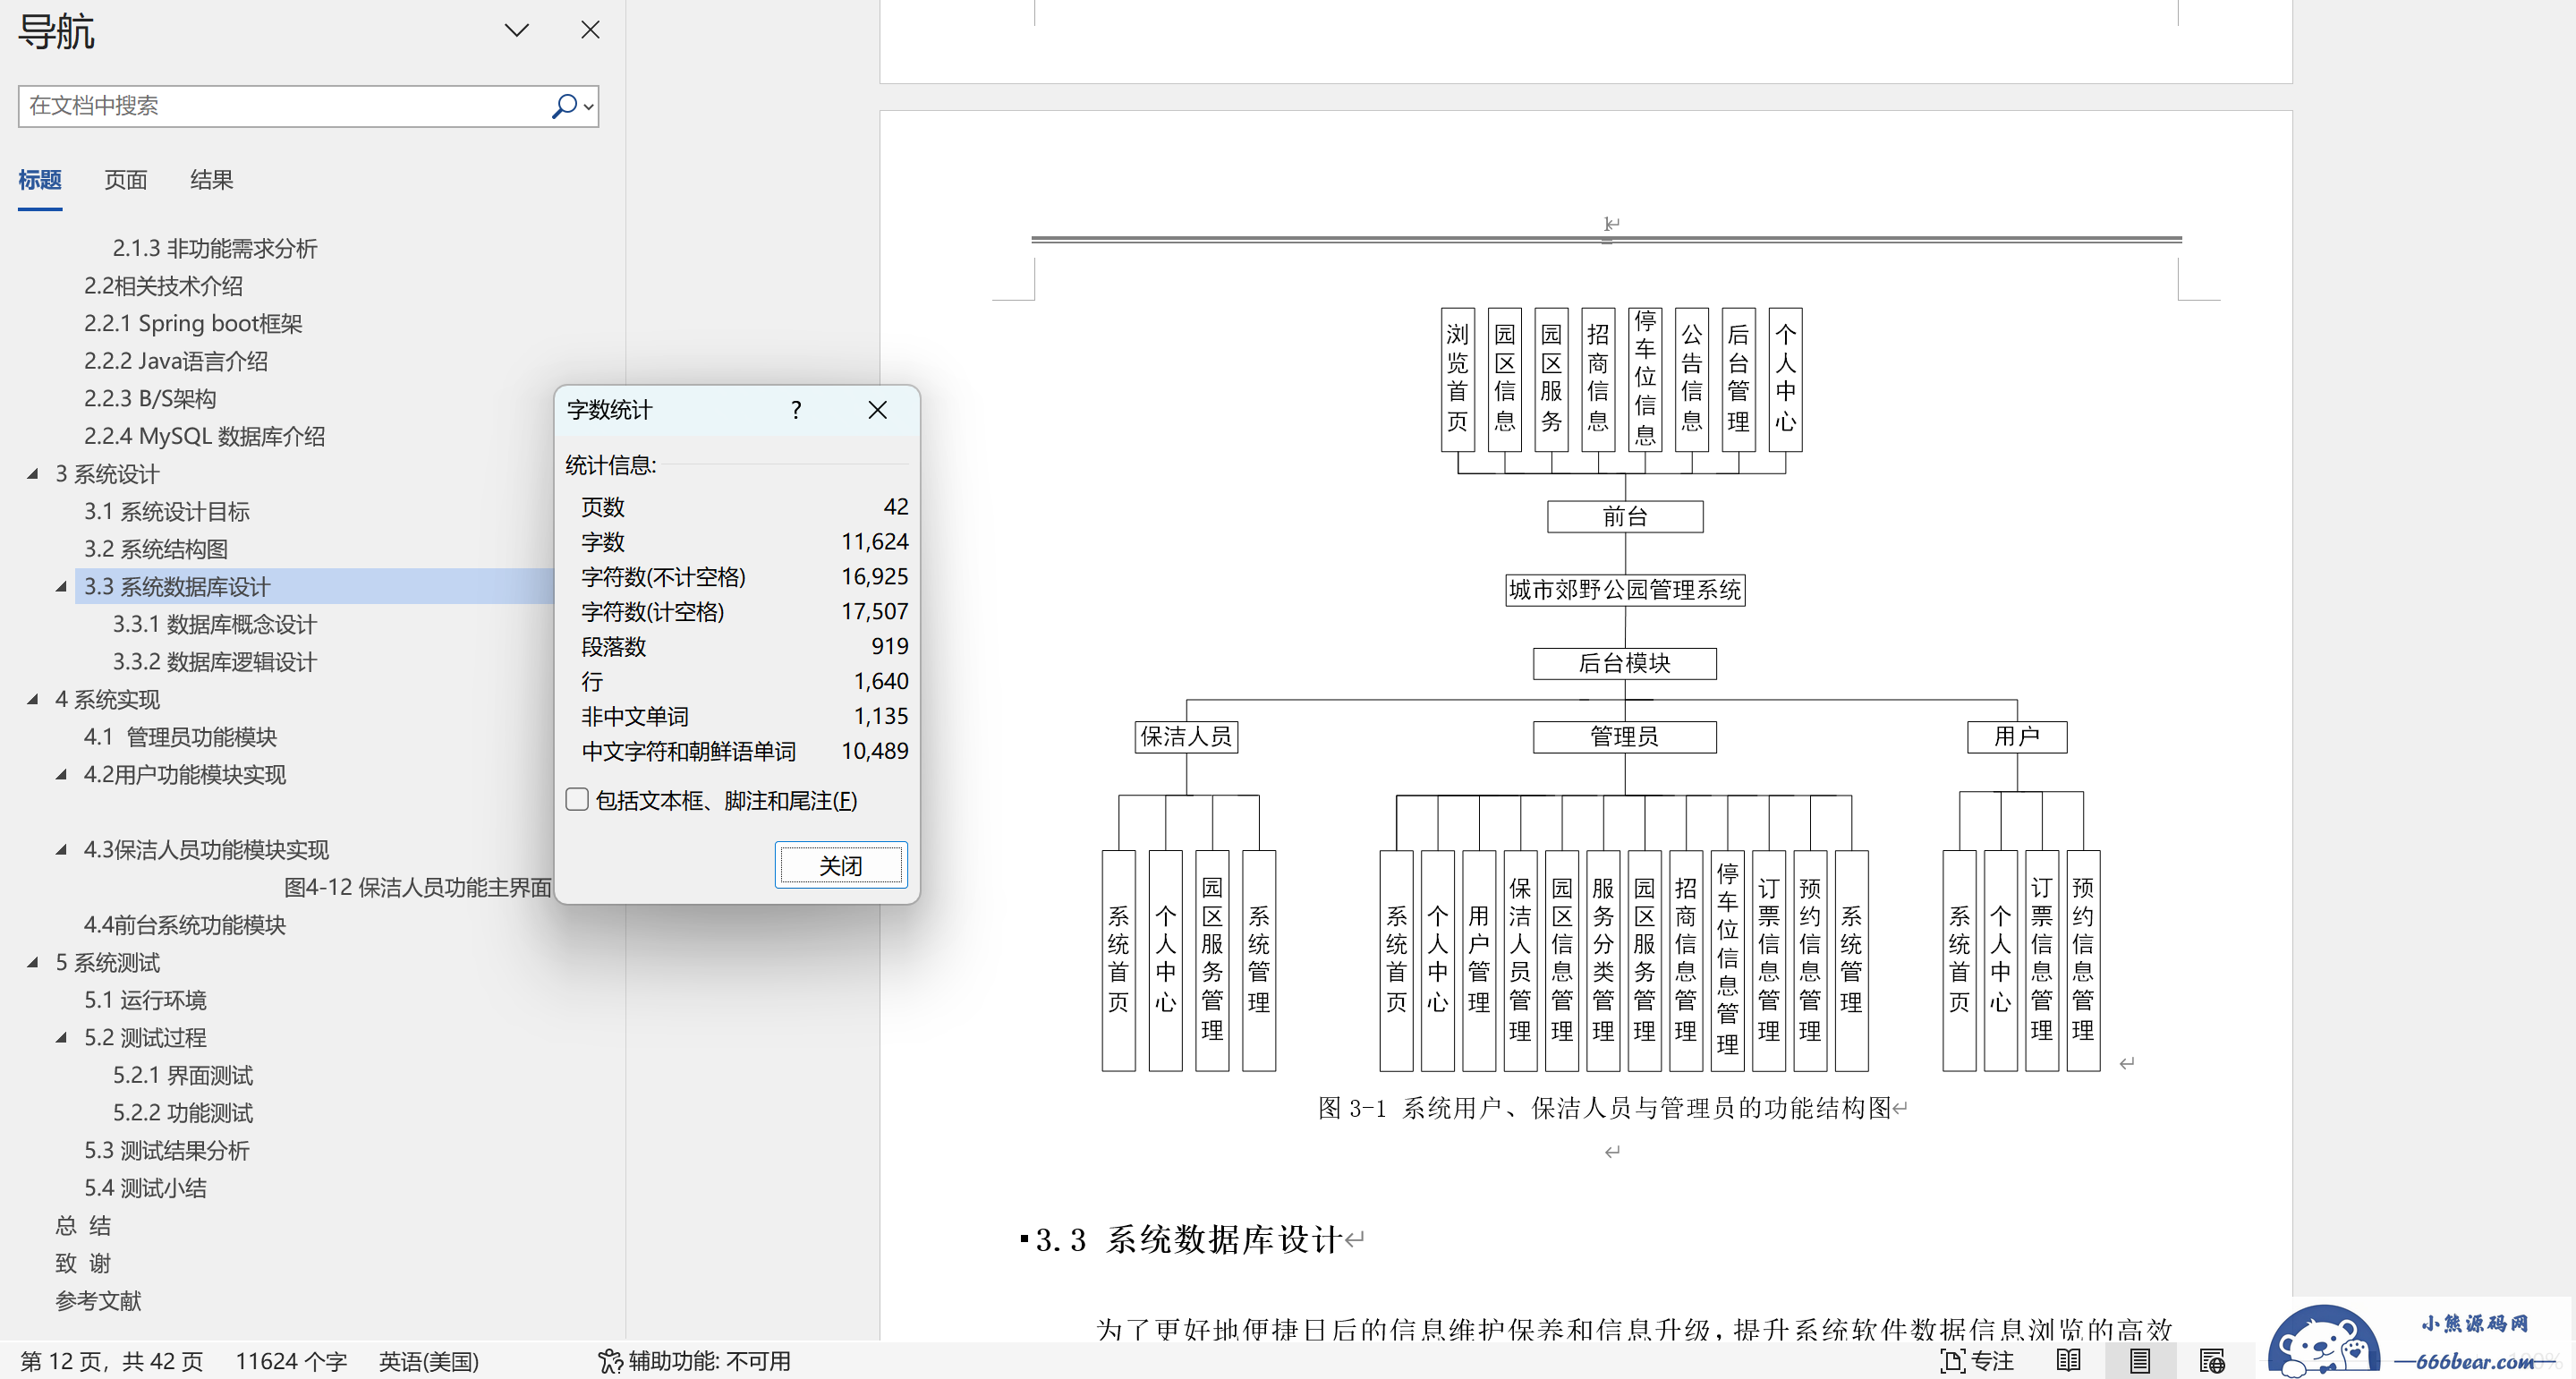Screen dimensions: 2576x1379
Task: Go to heading 3.1 系统设计目标
Action: click(167, 511)
